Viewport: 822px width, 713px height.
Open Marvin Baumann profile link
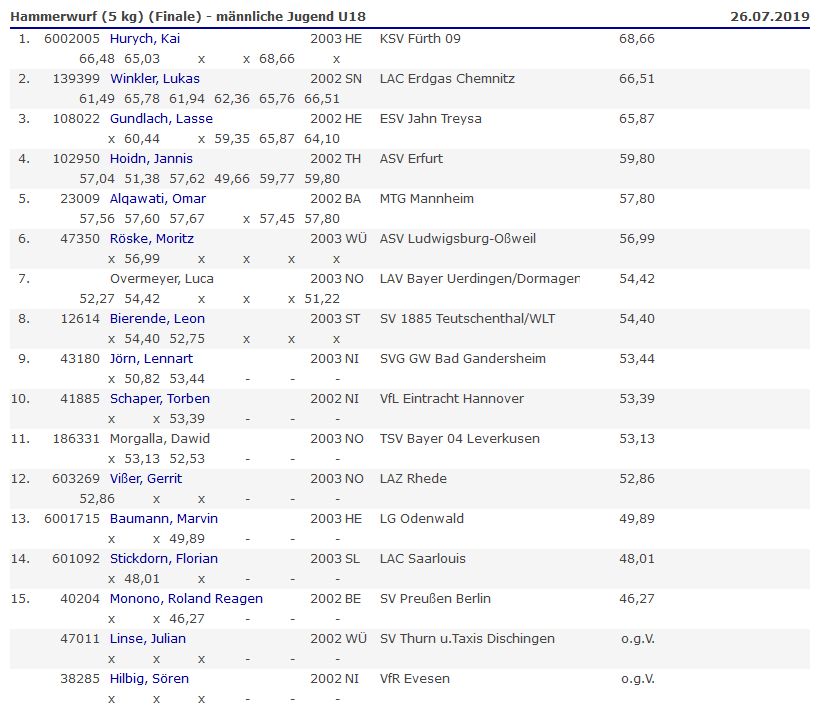pyautogui.click(x=163, y=519)
